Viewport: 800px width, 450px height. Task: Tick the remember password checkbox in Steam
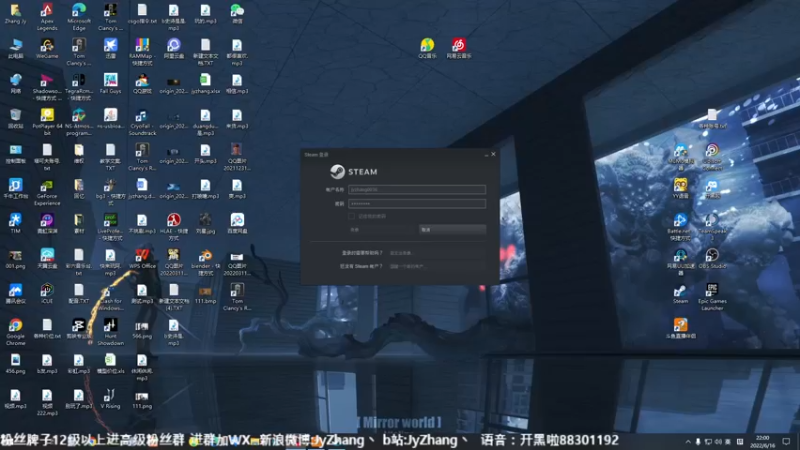tap(351, 216)
